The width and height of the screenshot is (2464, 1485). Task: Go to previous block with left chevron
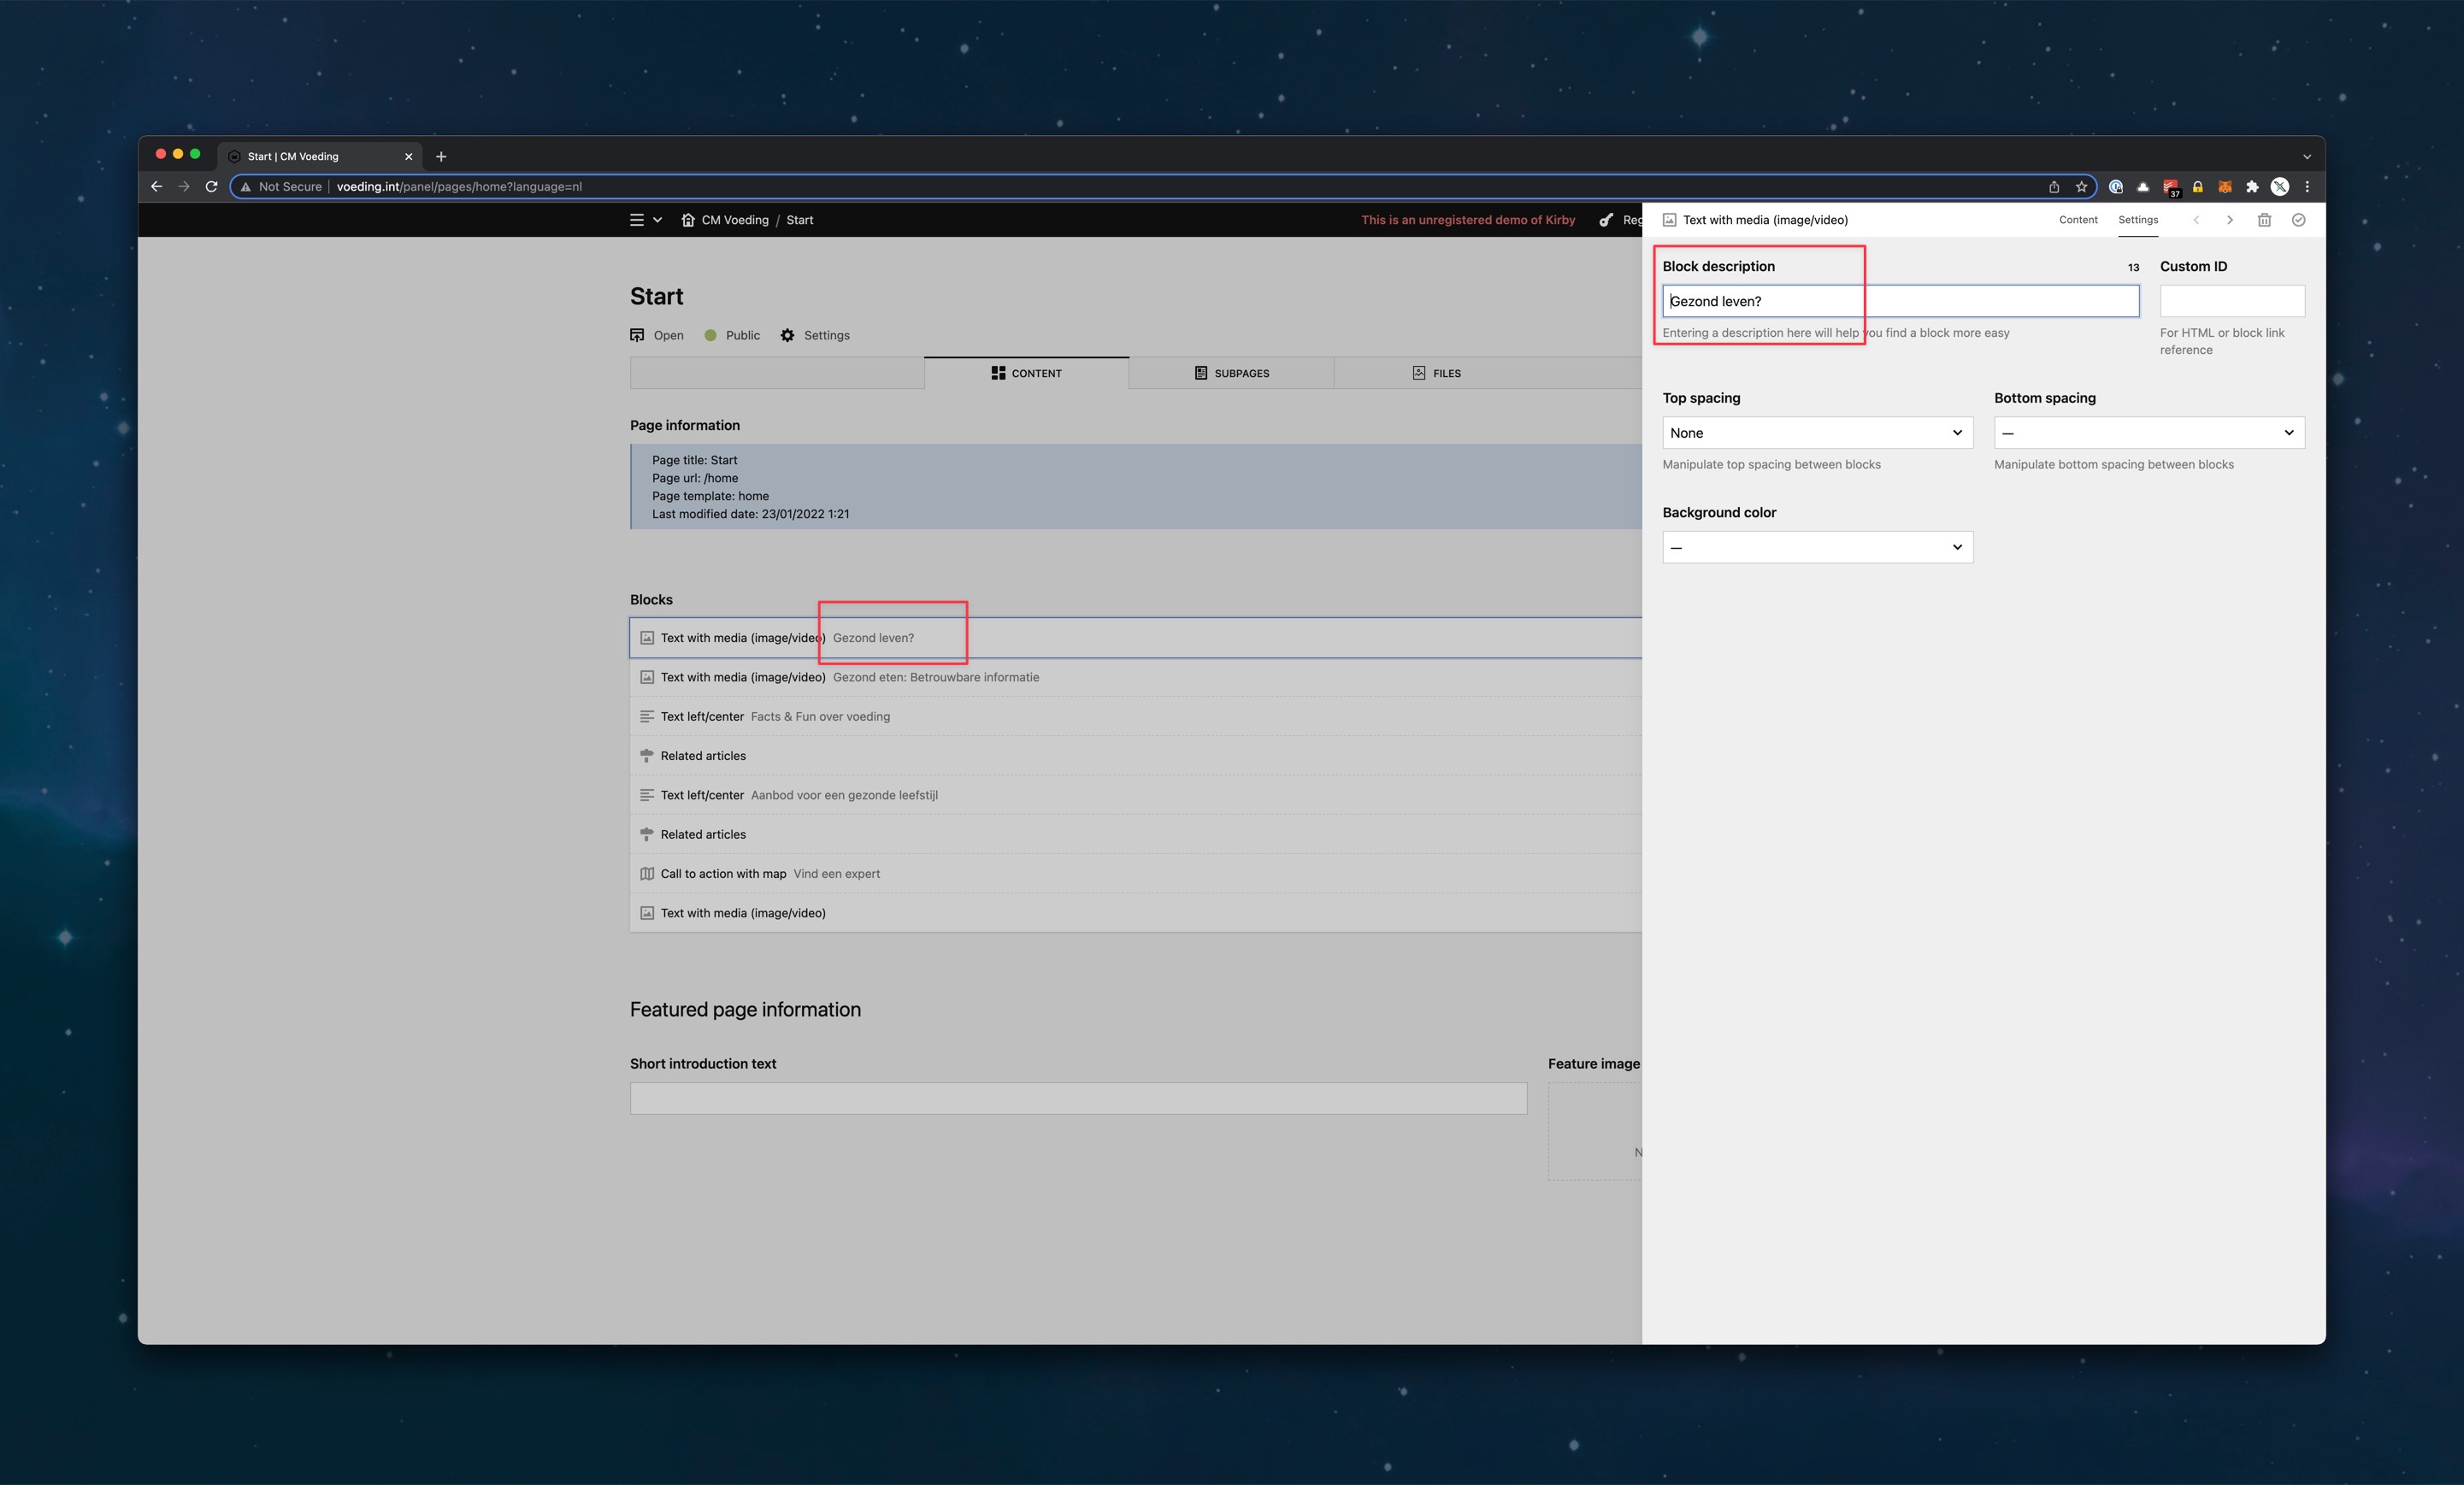point(2195,220)
